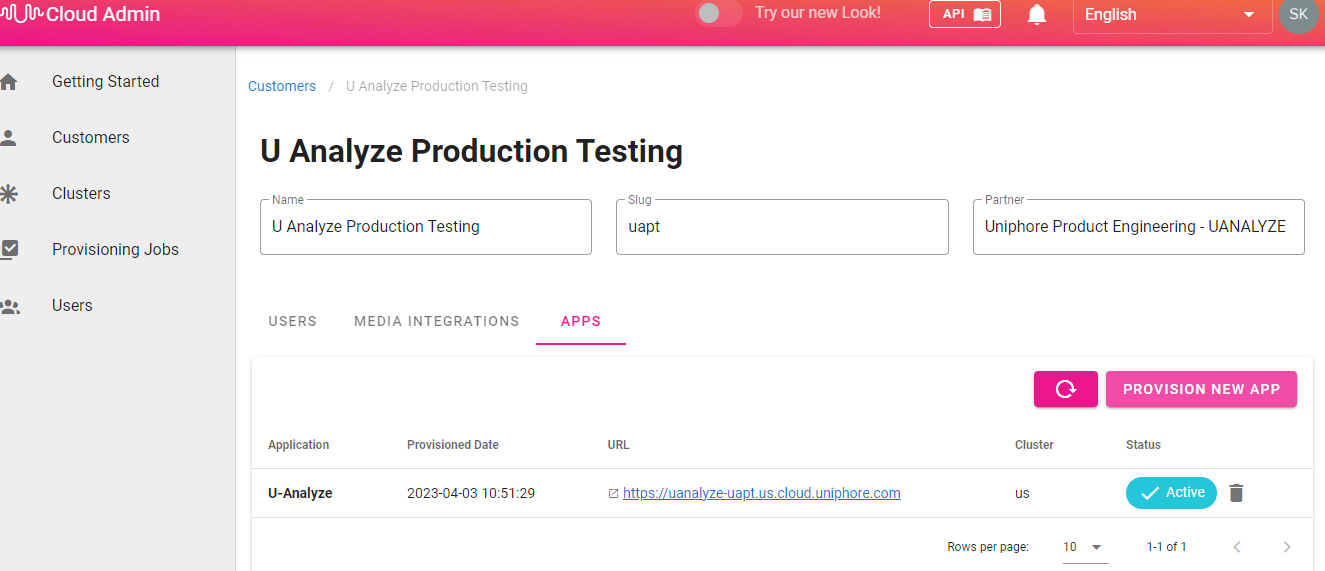Open notifications bell icon
The height and width of the screenshot is (571, 1325).
tap(1037, 14)
